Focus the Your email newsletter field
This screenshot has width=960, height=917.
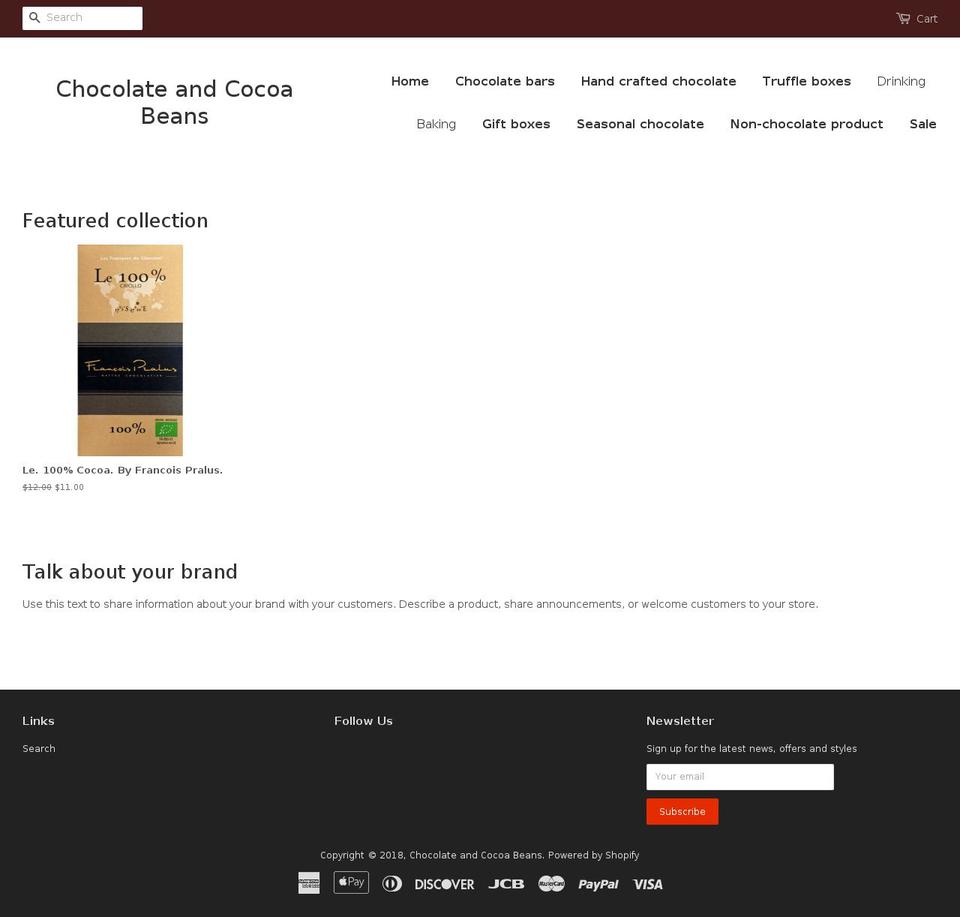[x=740, y=777]
